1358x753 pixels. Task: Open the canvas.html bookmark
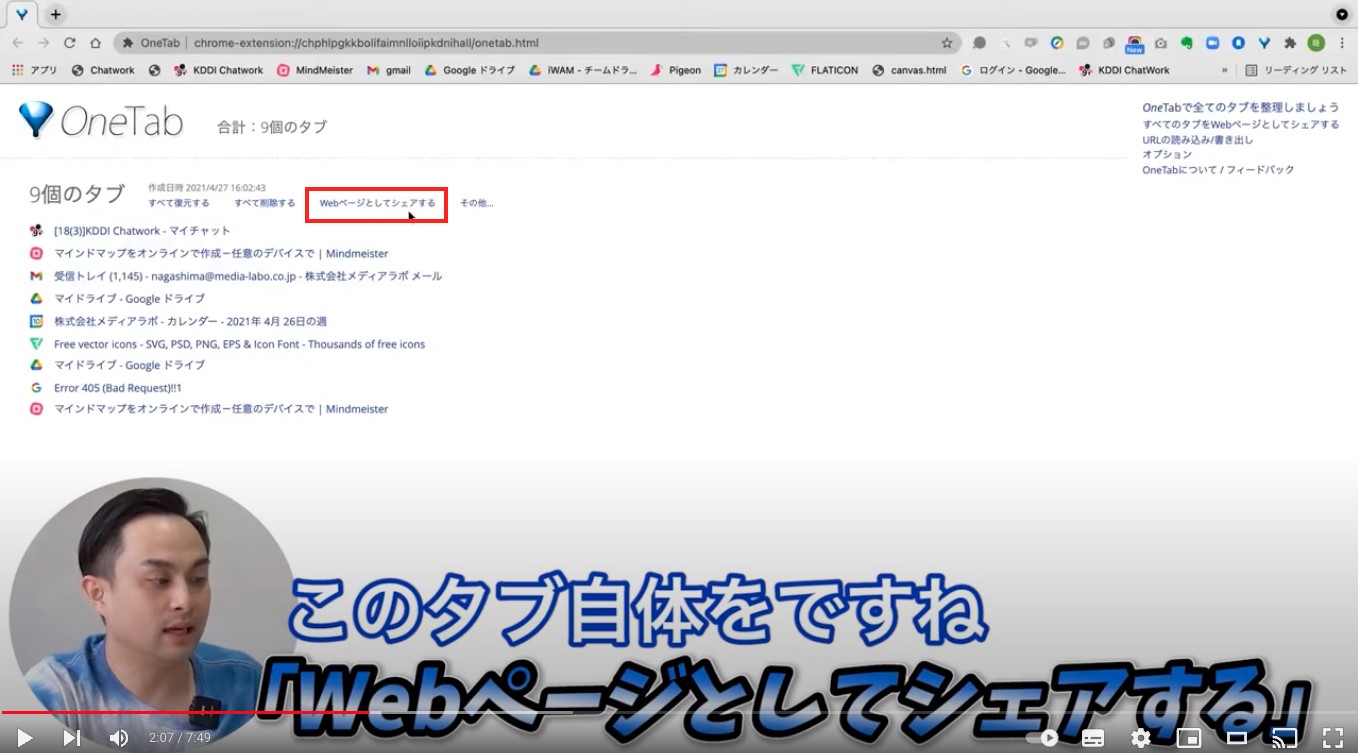pos(909,70)
